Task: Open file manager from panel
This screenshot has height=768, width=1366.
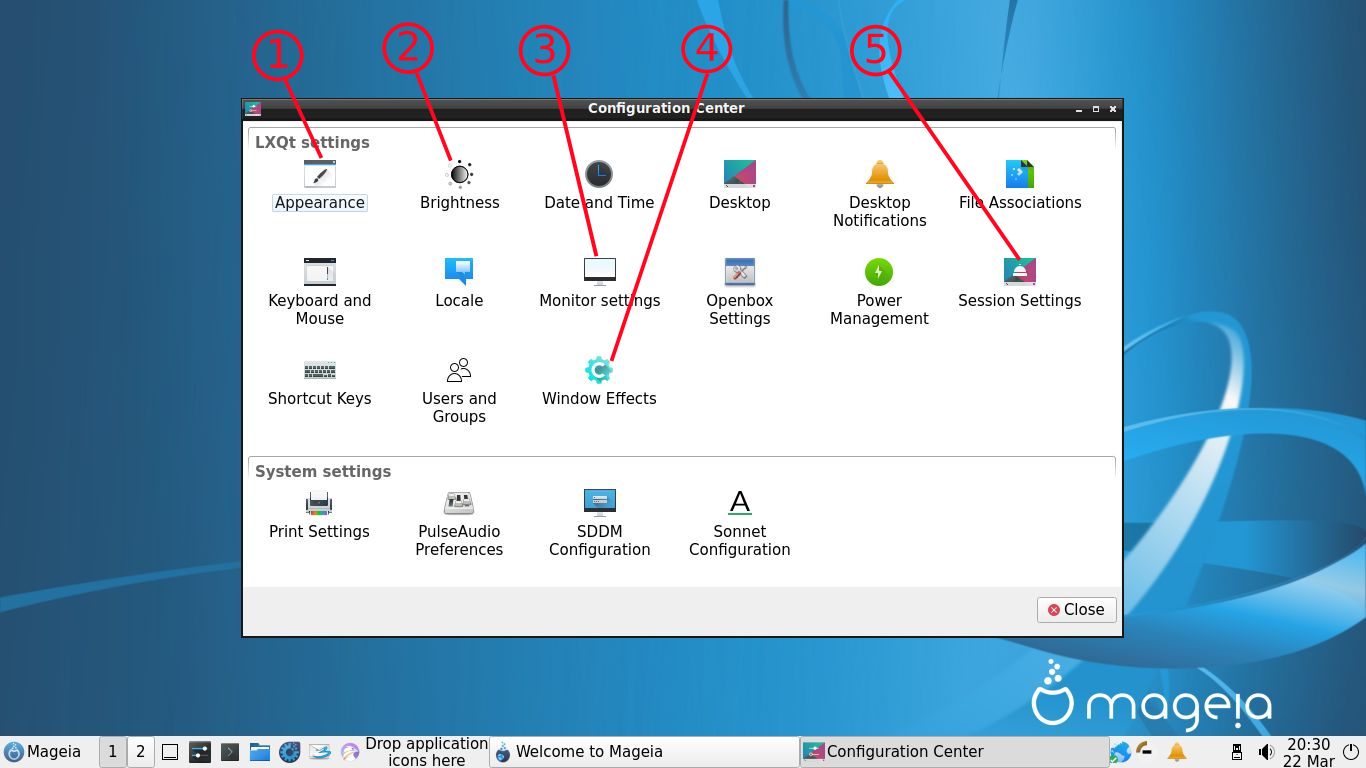Action: click(x=260, y=752)
